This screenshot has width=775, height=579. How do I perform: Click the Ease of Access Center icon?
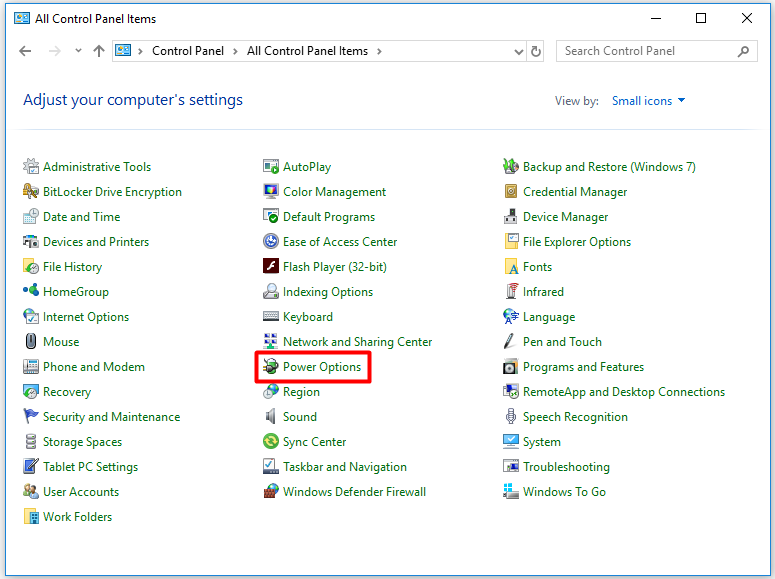coord(271,242)
